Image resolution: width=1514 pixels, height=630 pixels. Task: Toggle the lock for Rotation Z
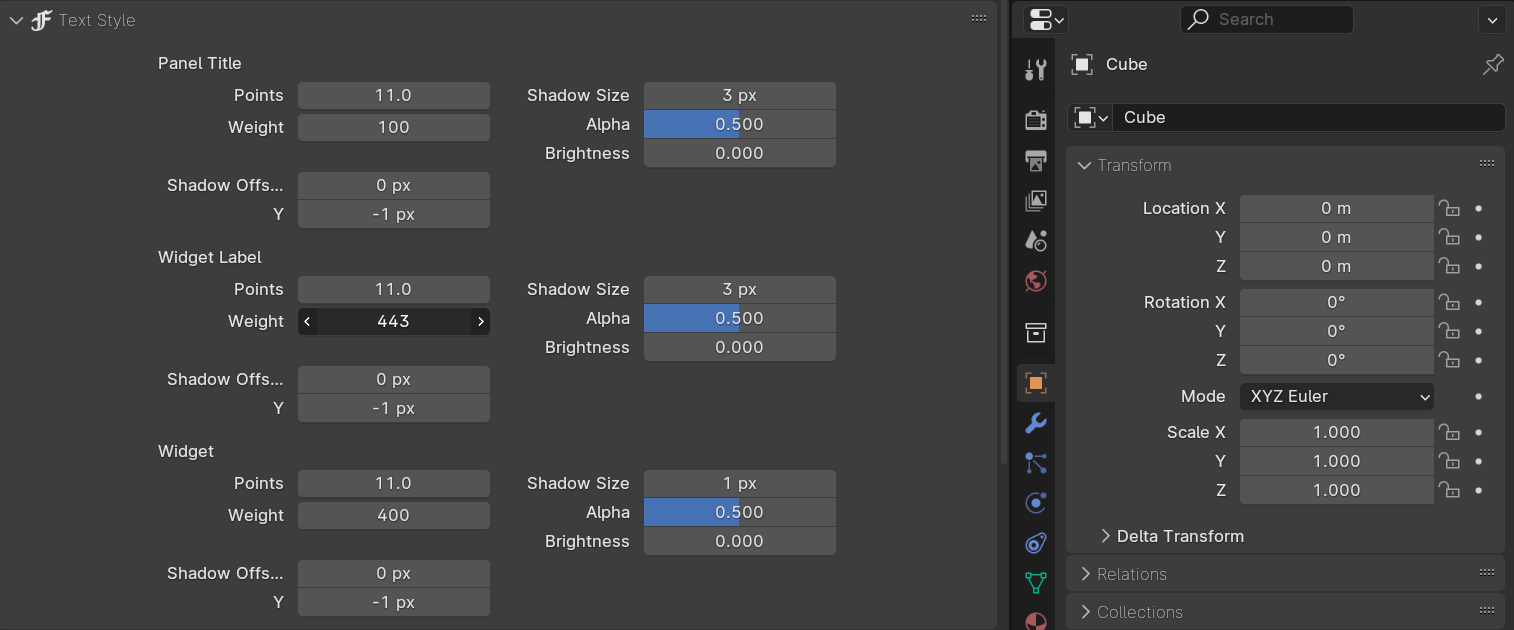click(1449, 360)
